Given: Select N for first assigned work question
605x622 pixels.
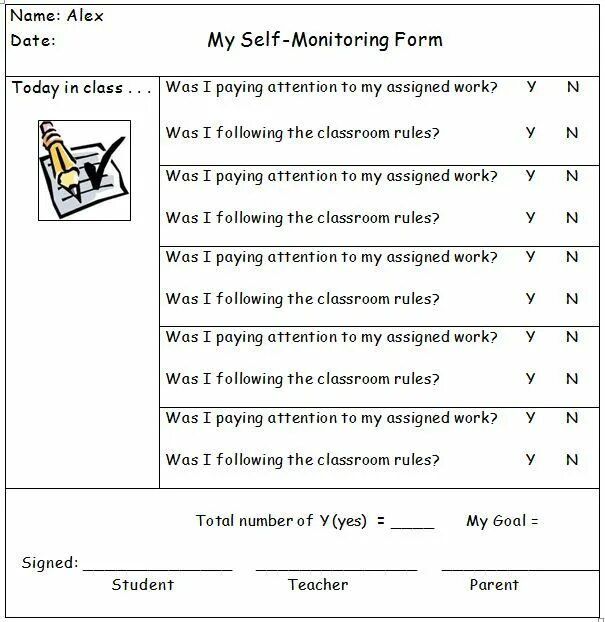Looking at the screenshot, I should pyautogui.click(x=573, y=86).
